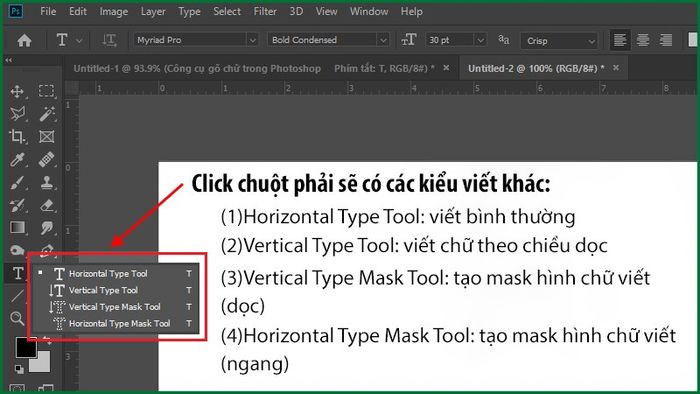Select the Zoom tool
This screenshot has width=700, height=394.
tap(17, 319)
